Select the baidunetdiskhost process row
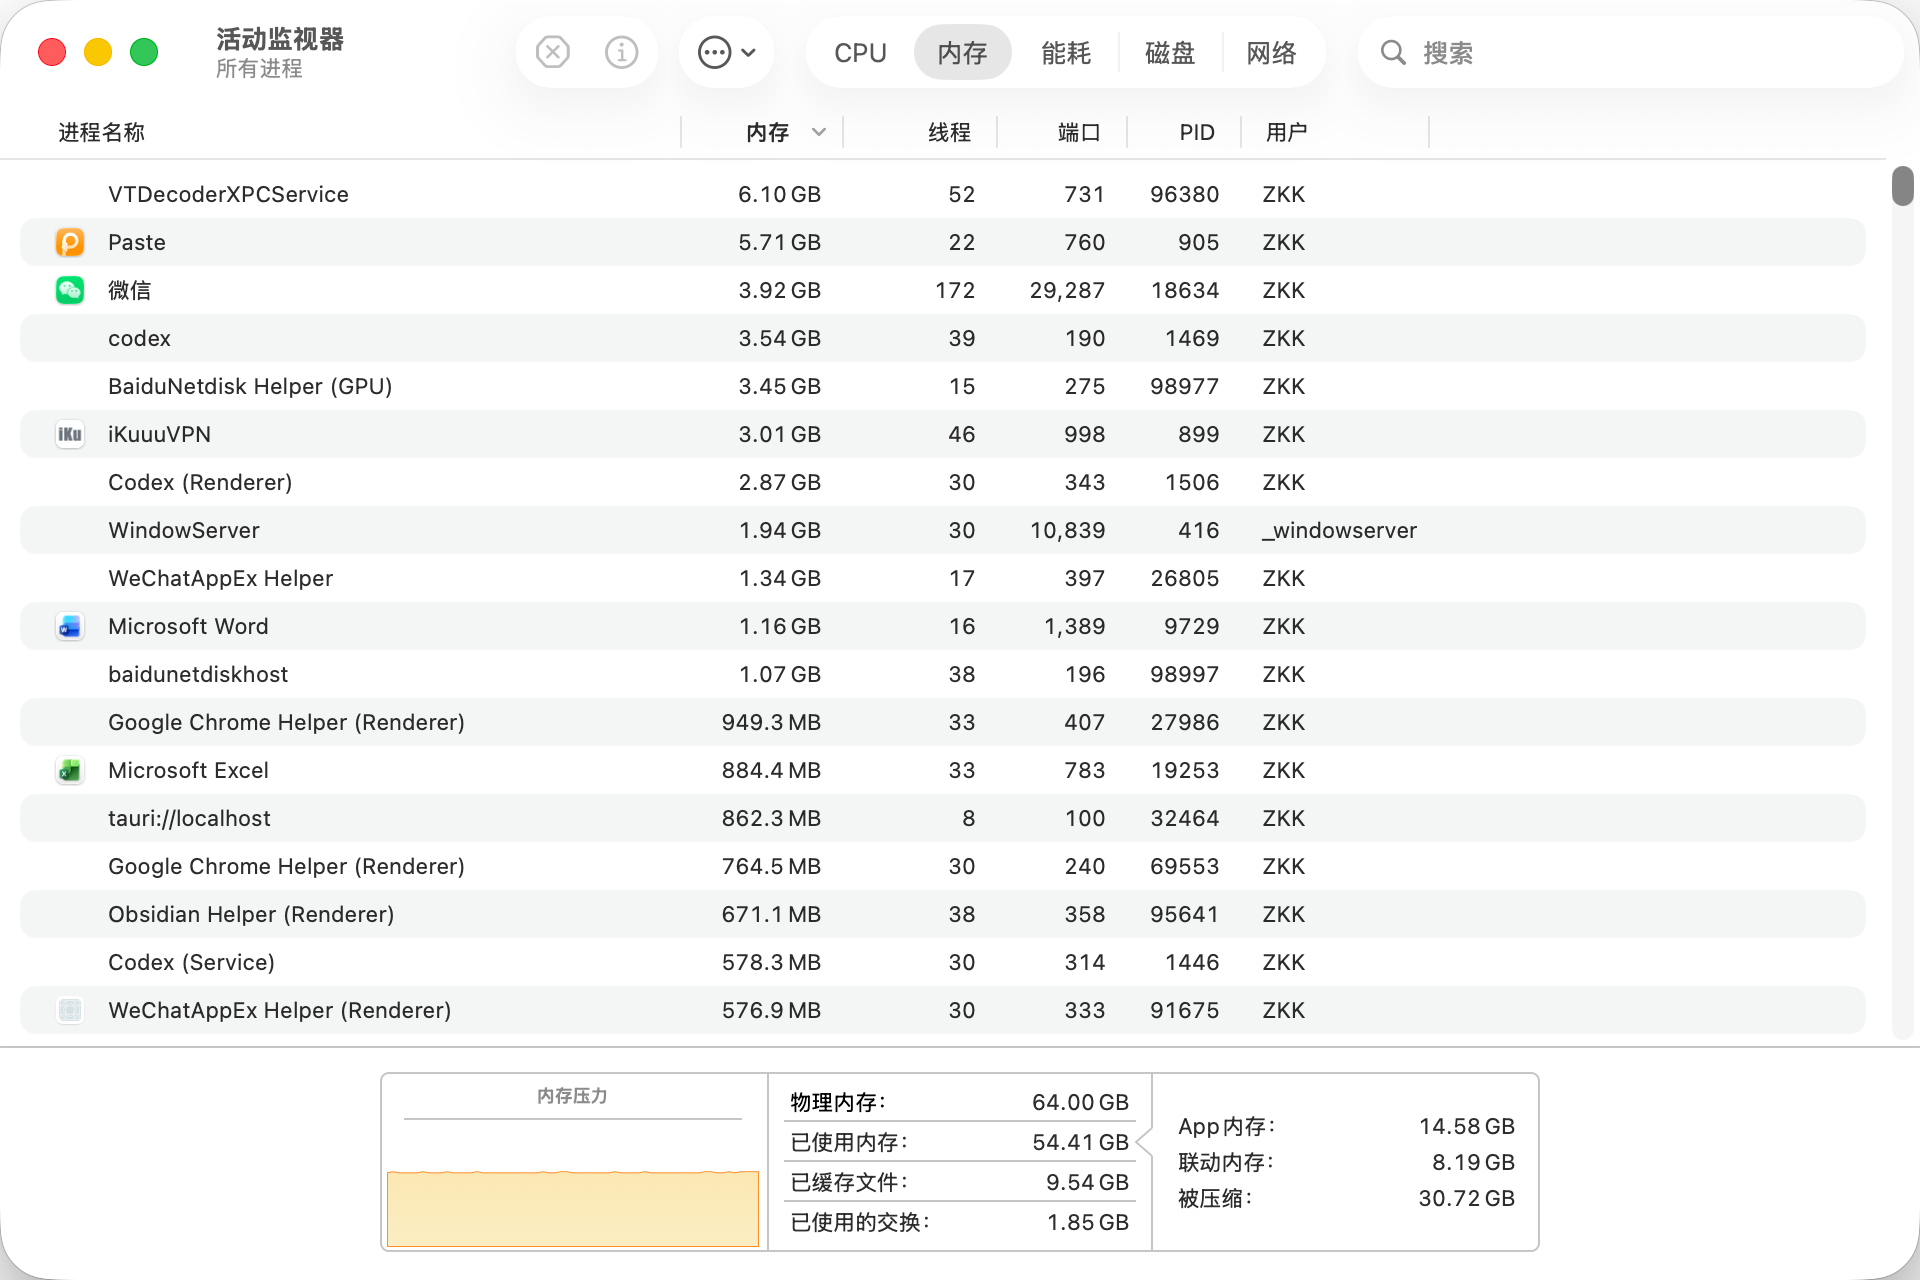 [943, 674]
